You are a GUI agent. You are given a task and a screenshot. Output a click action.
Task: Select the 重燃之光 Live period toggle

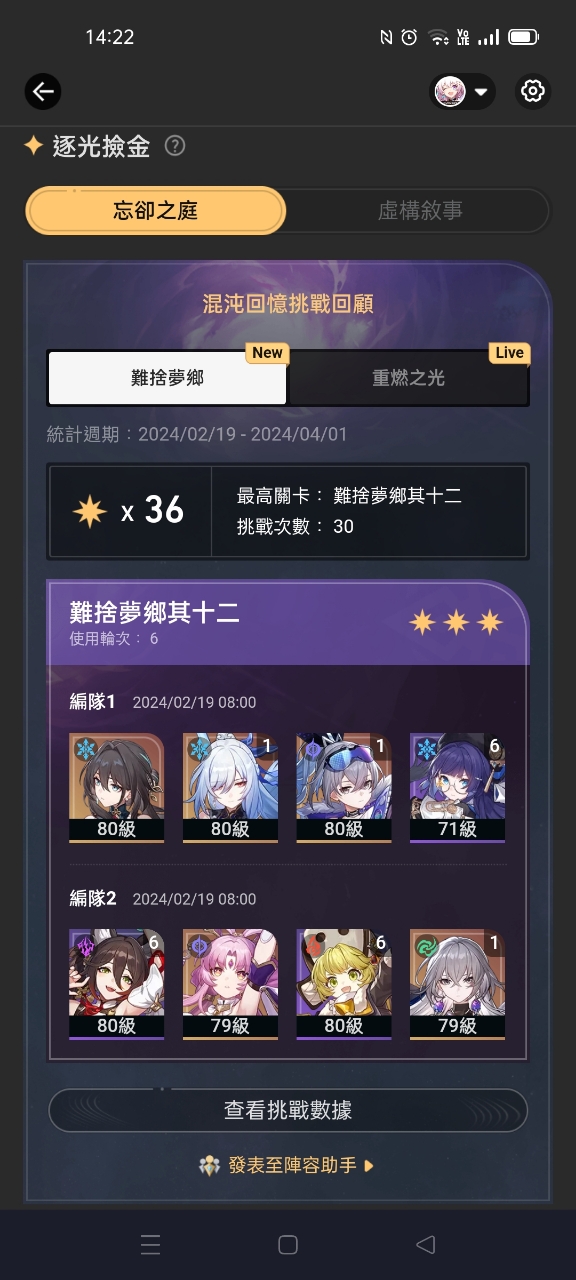pos(408,378)
